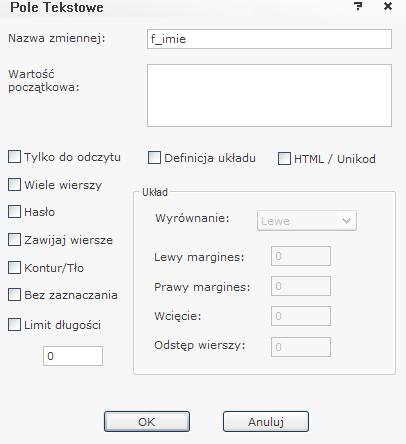The image size is (406, 444).
Task: Open the Wyrównanie dropdown
Action: (307, 220)
